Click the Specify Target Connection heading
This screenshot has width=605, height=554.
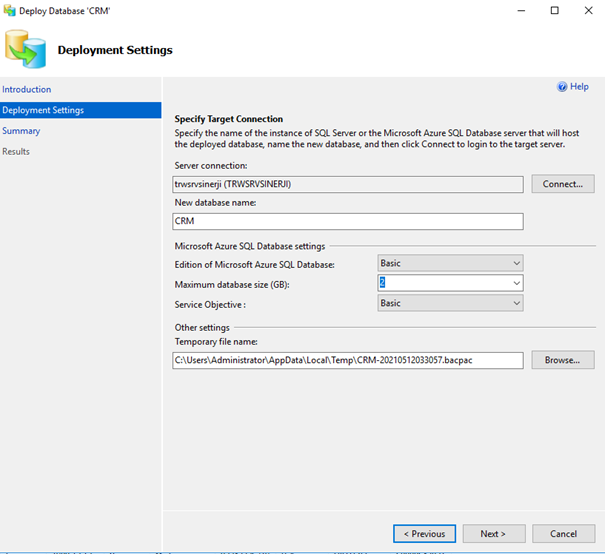228,119
